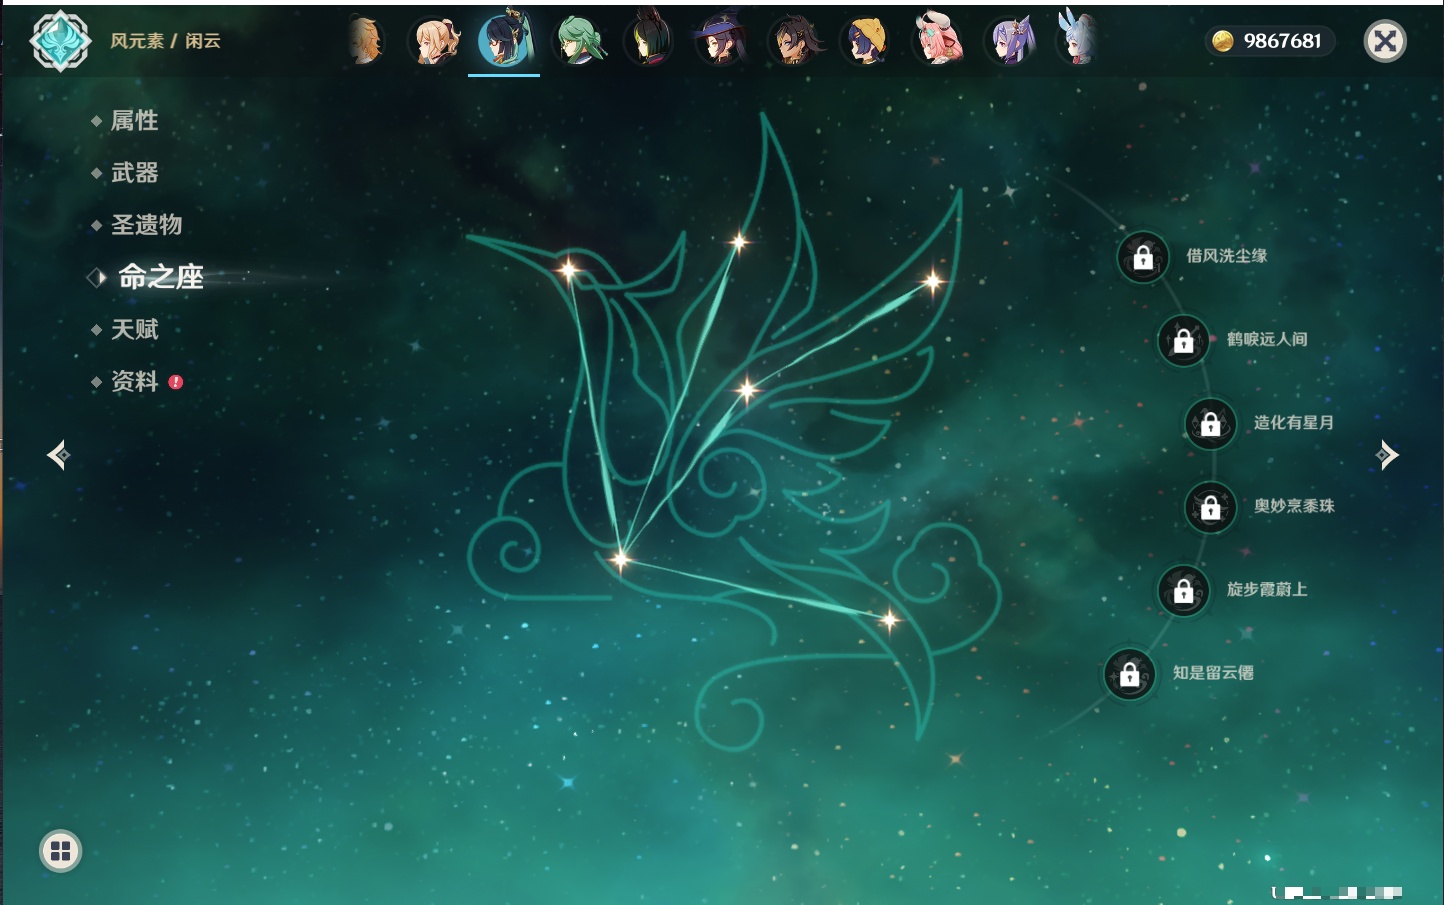Open locked constellation icon beside 鹤唳远人间
Image resolution: width=1444 pixels, height=905 pixels.
pos(1183,341)
